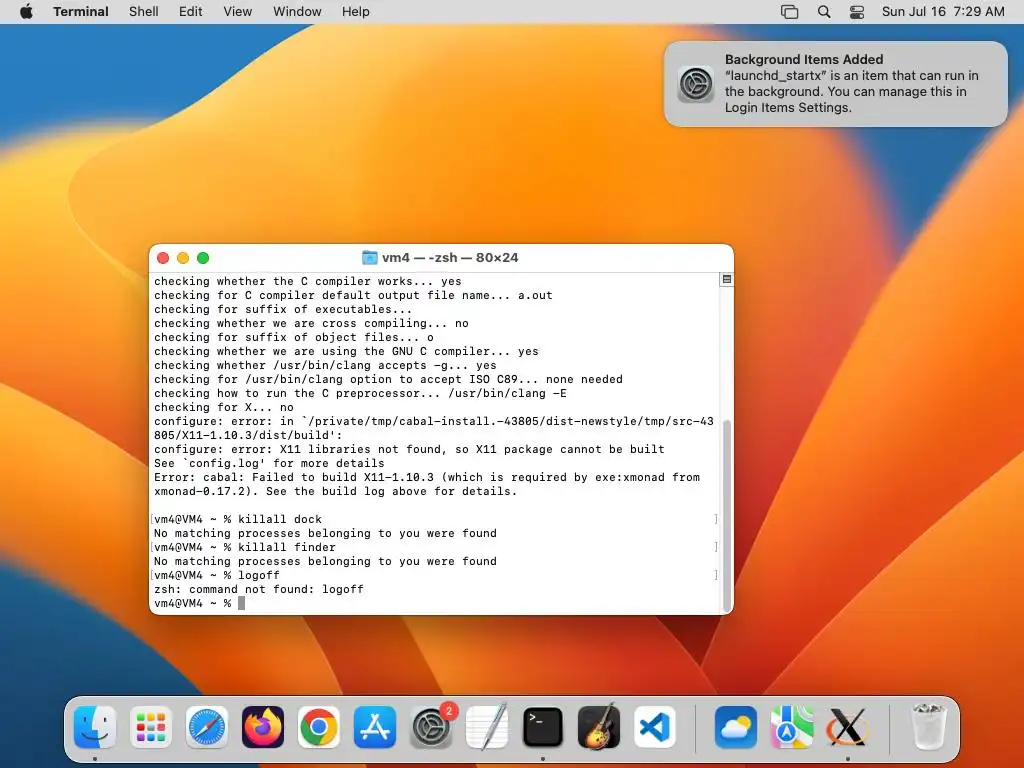Open Maps from the Dock
The width and height of the screenshot is (1024, 768).
click(792, 727)
